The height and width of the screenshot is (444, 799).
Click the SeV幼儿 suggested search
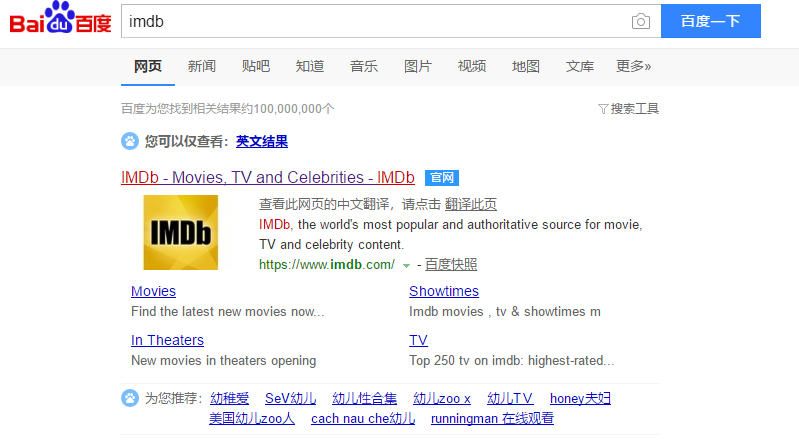click(x=290, y=399)
